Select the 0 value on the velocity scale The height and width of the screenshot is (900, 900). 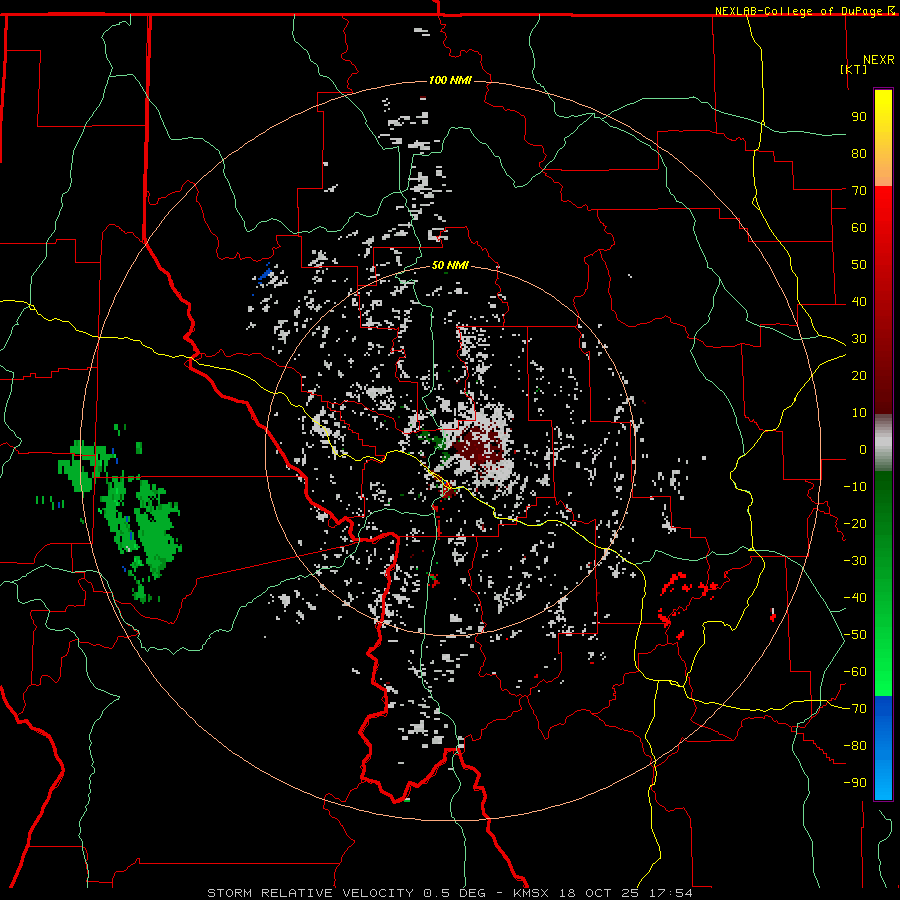click(x=863, y=449)
